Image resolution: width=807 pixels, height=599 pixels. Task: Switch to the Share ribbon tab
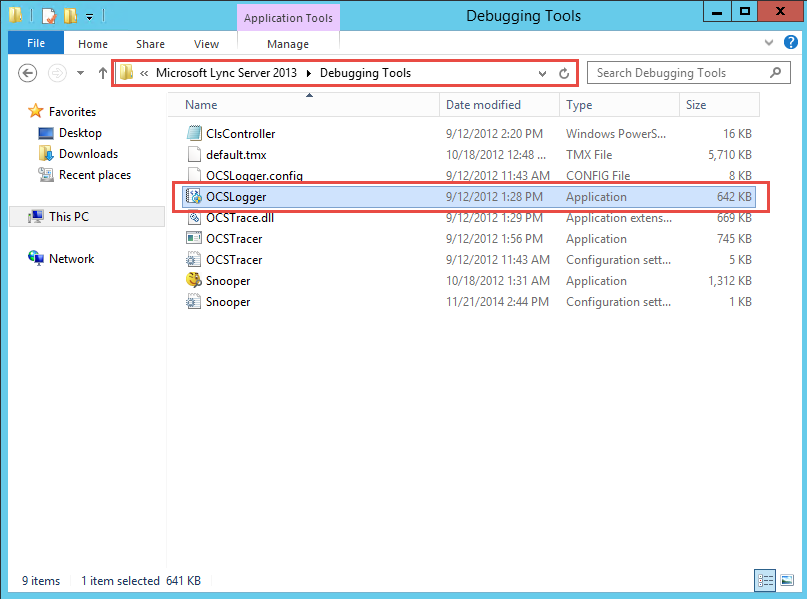(150, 44)
